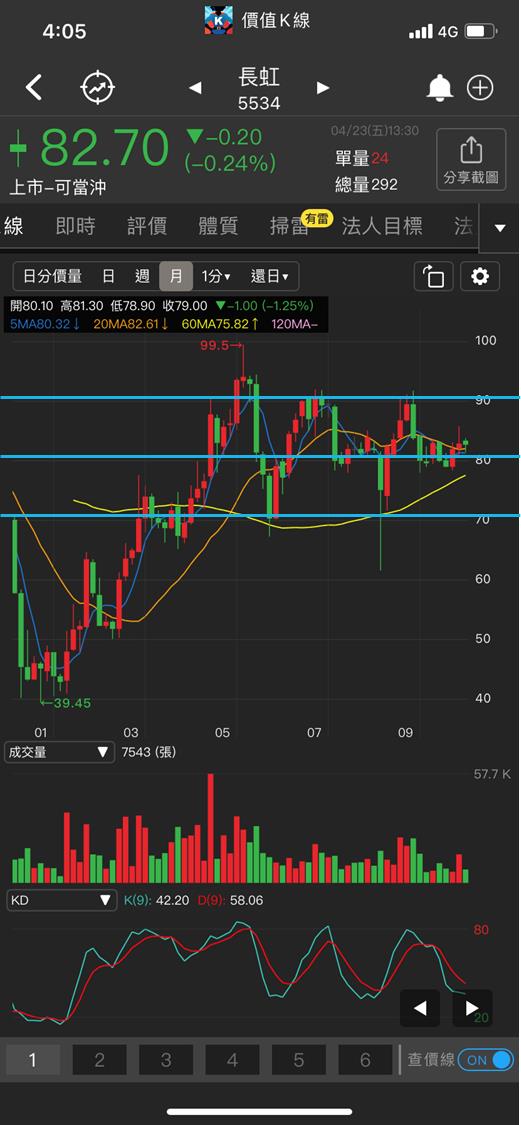The height and width of the screenshot is (1125, 521).
Task: Open the 還日 dropdown
Action: coord(269,276)
